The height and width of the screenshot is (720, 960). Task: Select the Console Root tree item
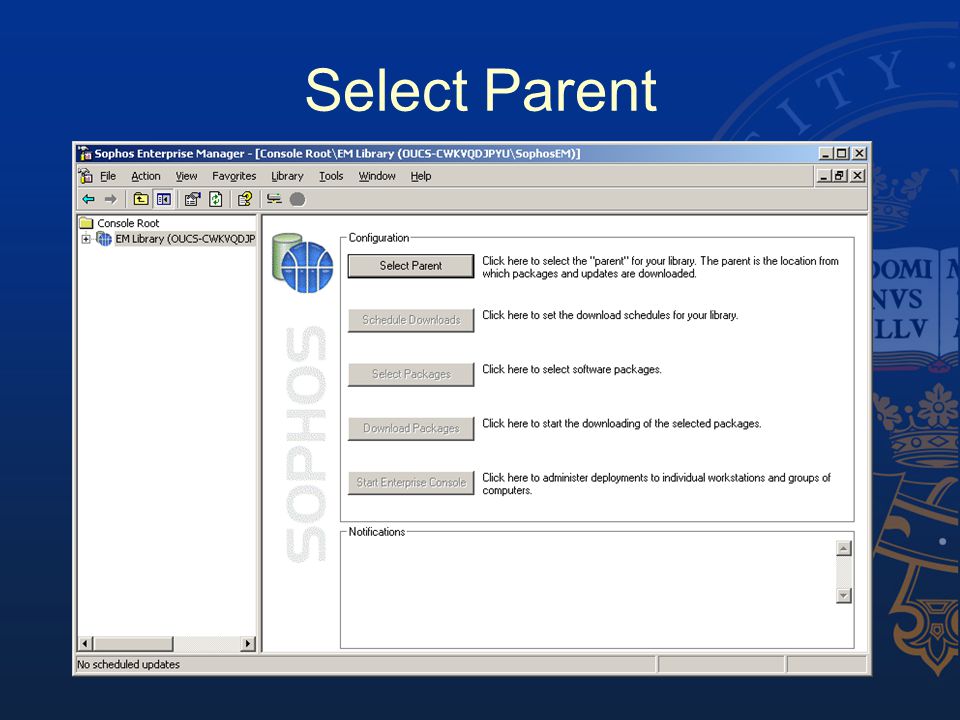tap(128, 223)
